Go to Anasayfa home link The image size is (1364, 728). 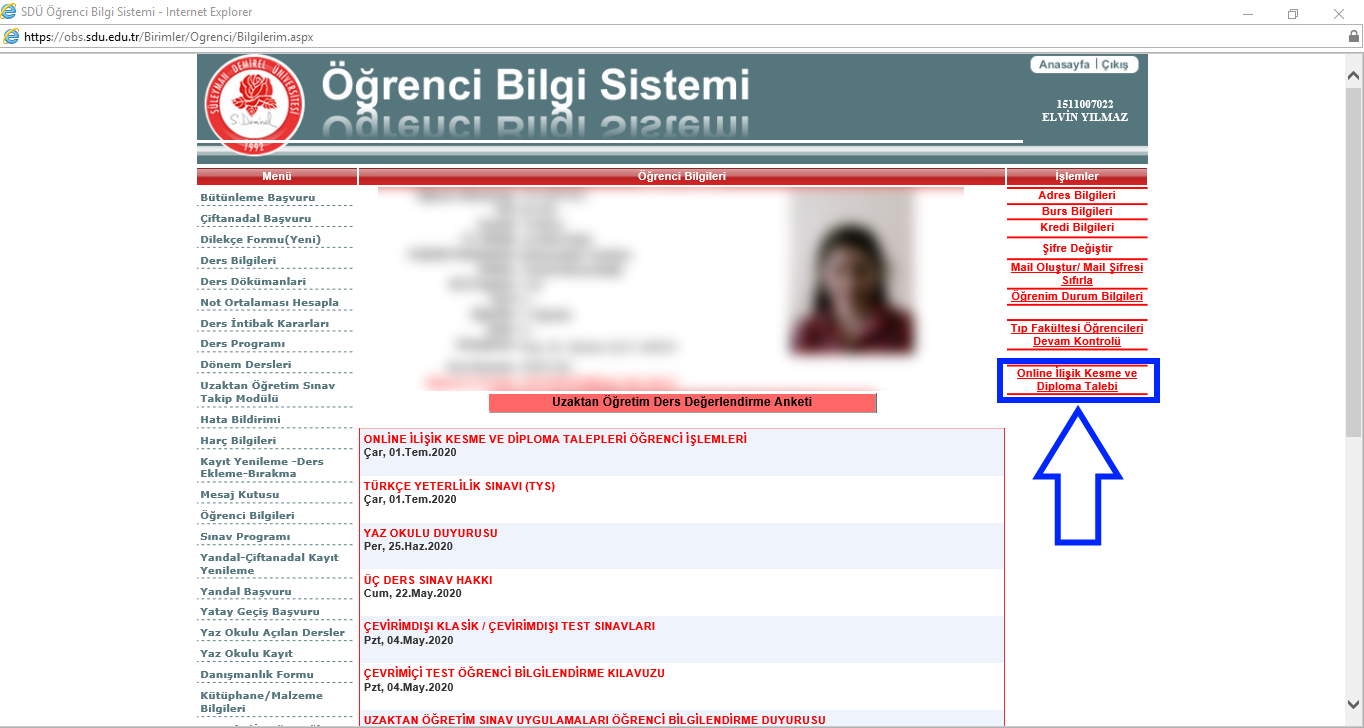coord(1064,65)
